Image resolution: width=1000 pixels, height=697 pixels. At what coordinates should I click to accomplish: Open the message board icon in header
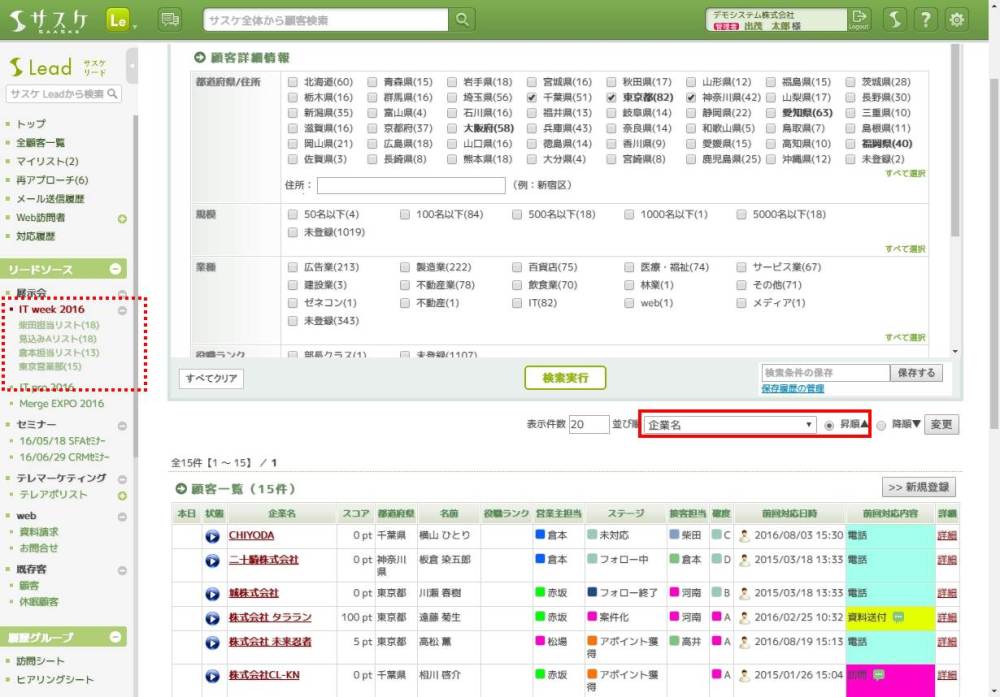[170, 20]
